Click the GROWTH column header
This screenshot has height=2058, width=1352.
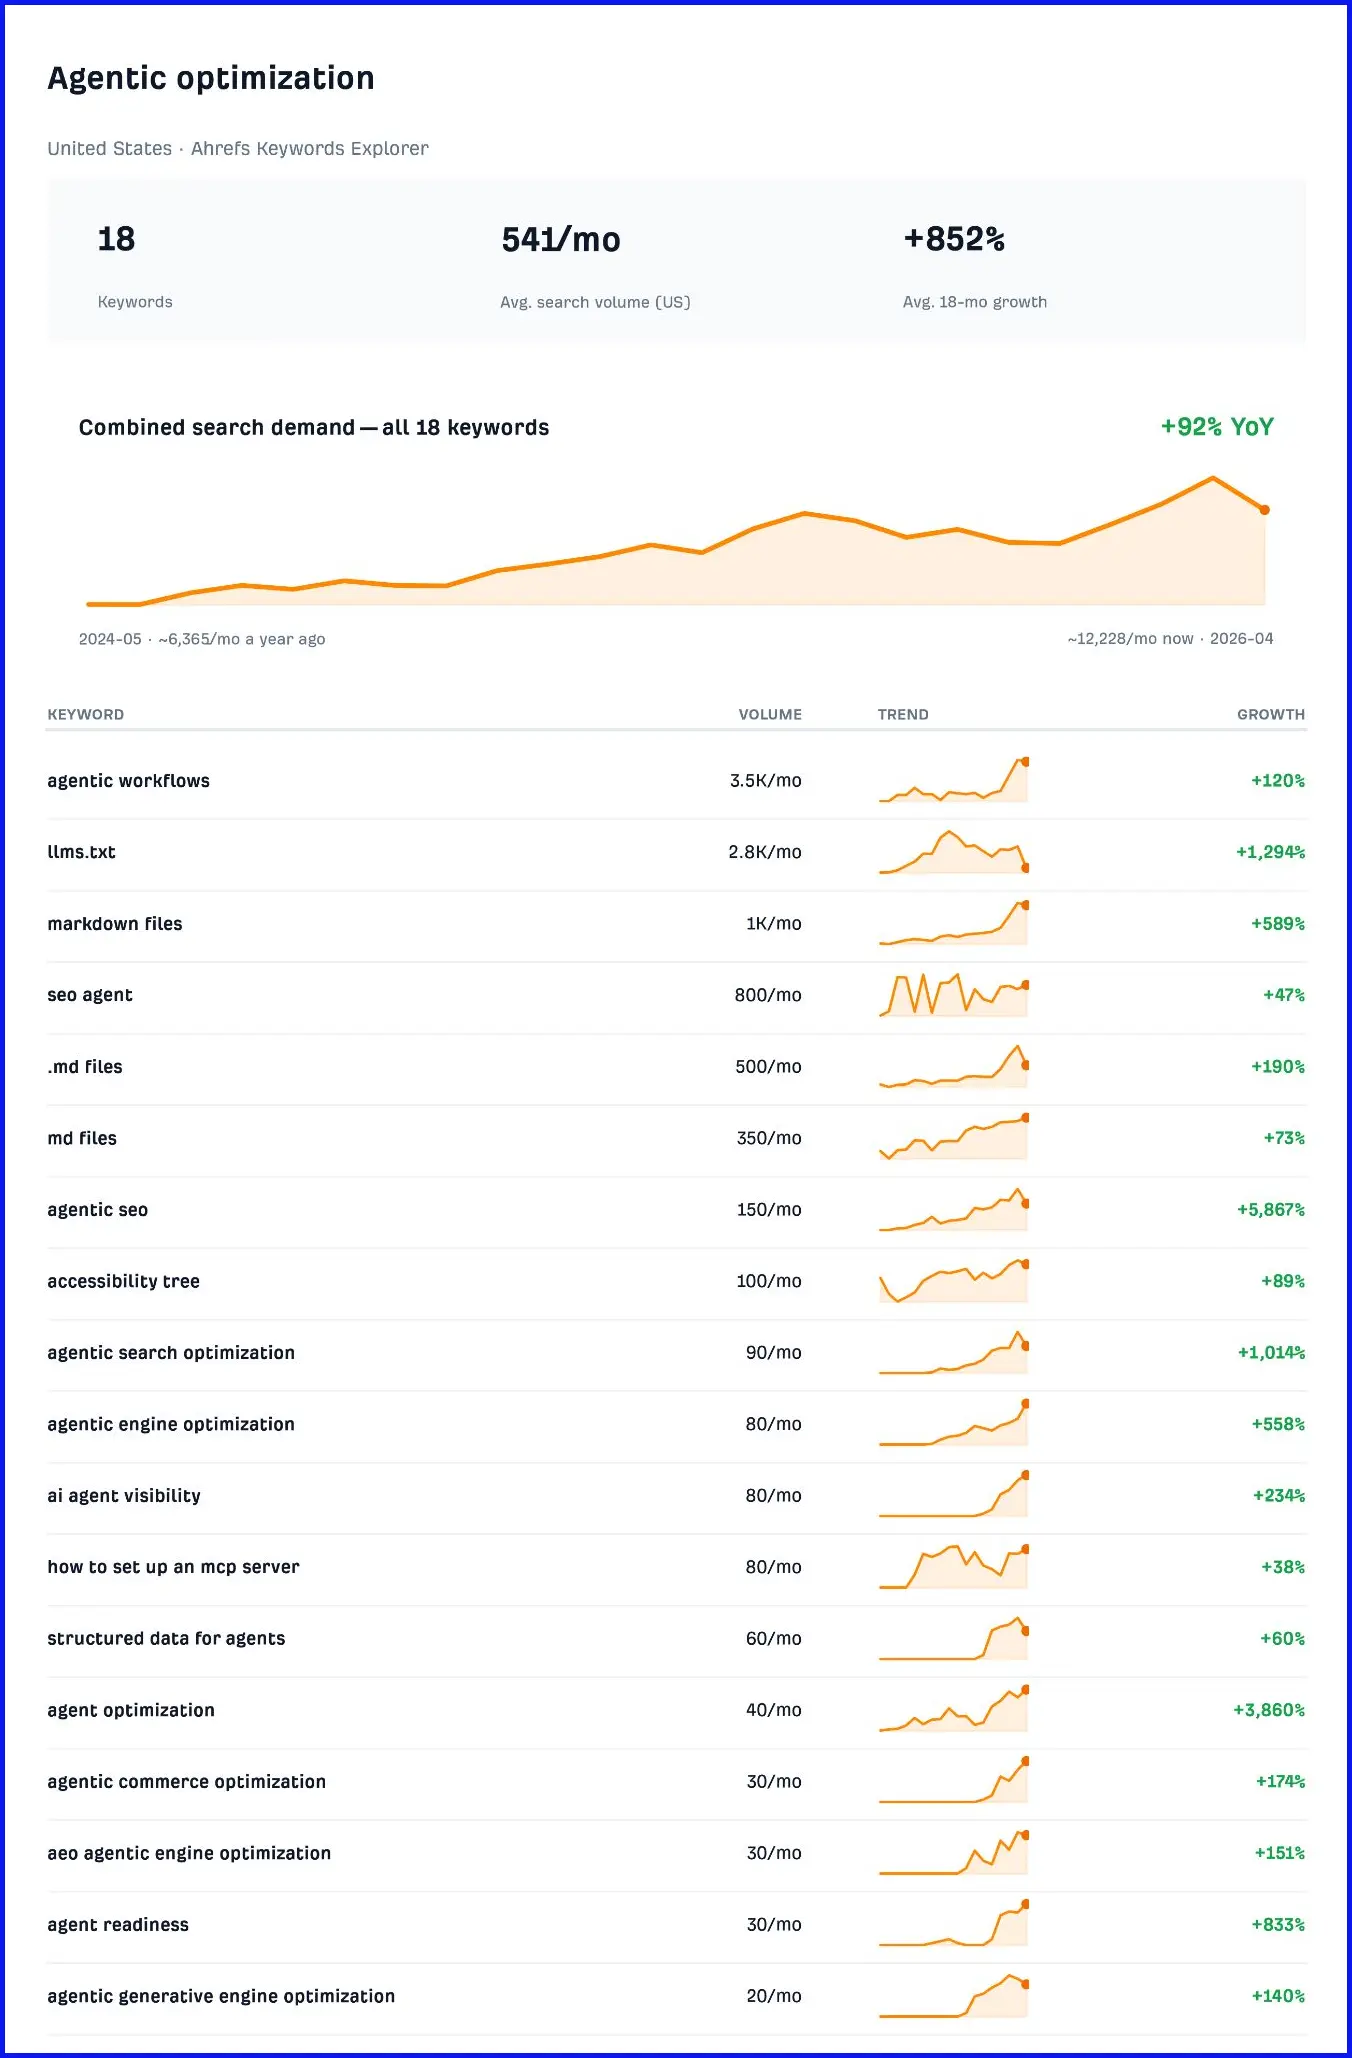point(1271,714)
